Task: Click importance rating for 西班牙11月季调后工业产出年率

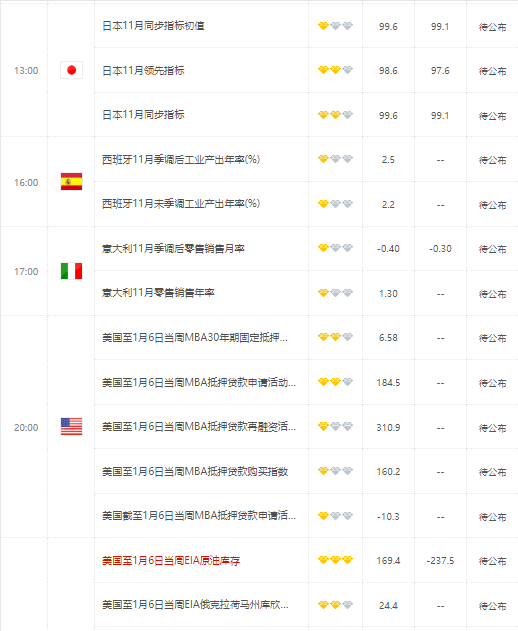Action: (335, 159)
